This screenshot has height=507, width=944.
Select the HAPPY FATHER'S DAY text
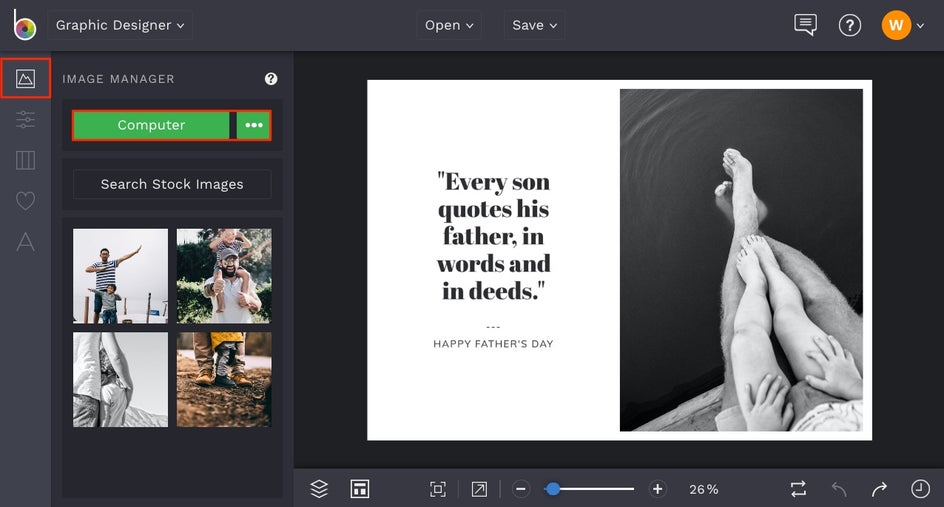pos(493,344)
